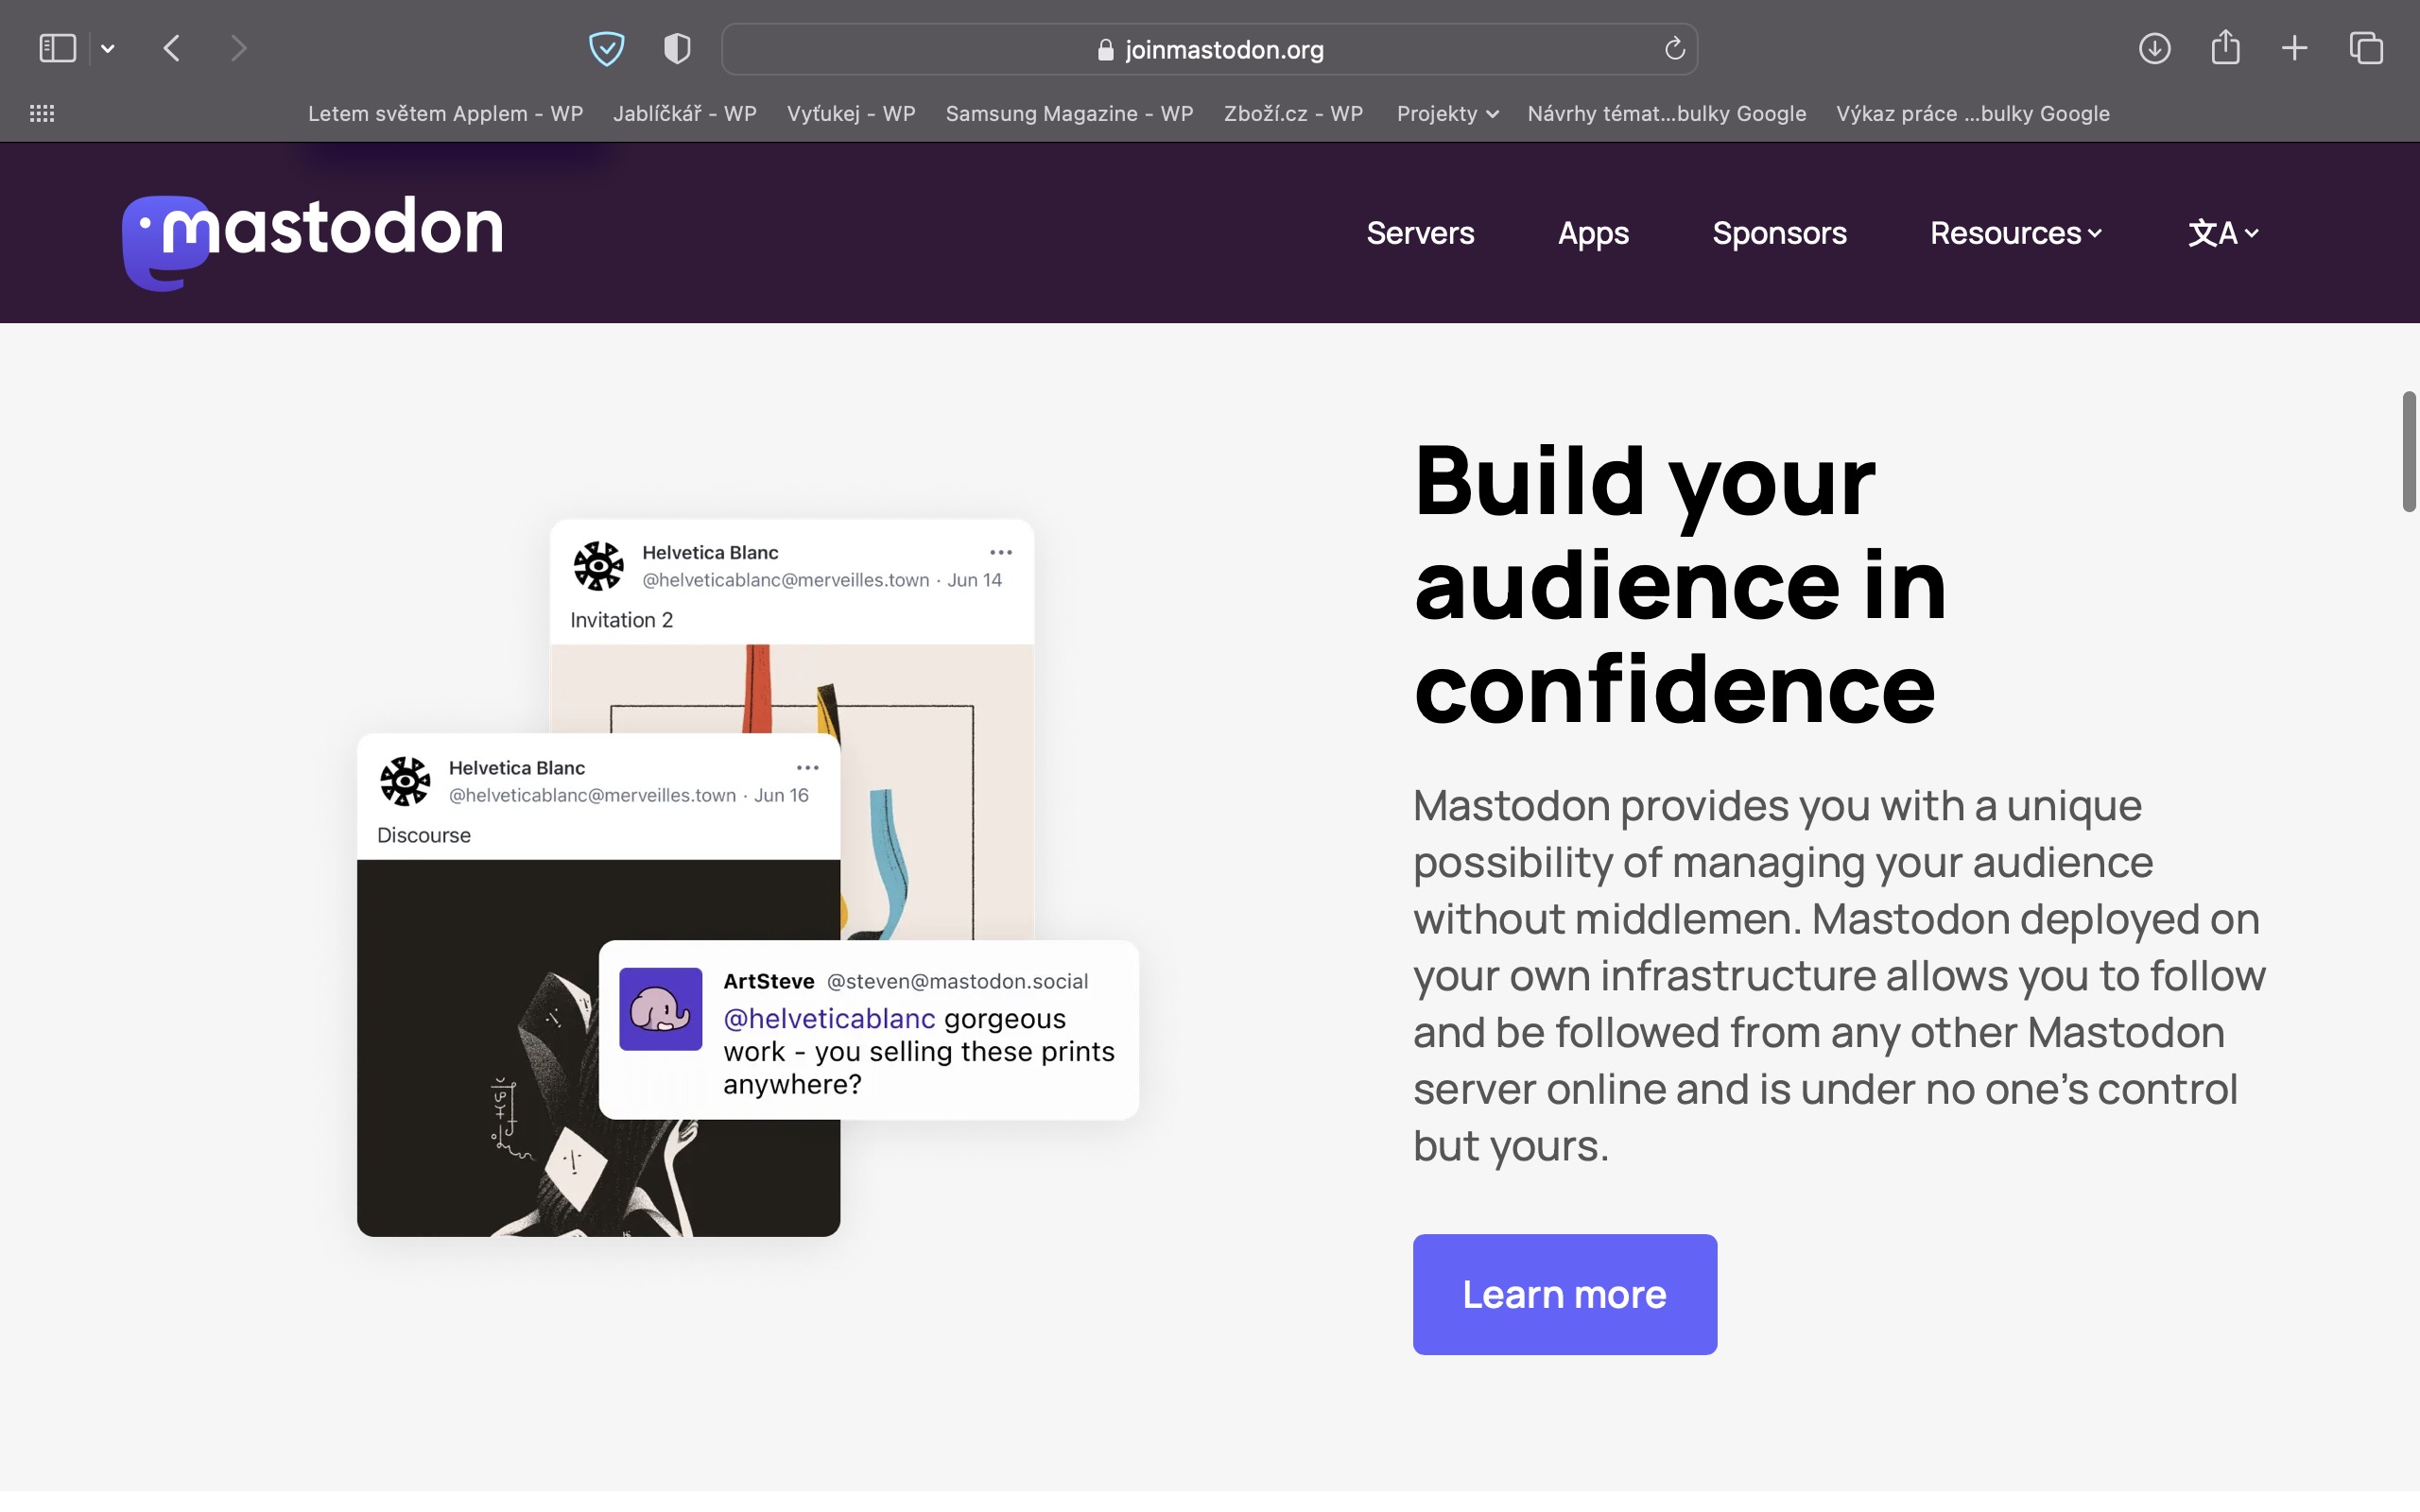Open the privacy report half-shield icon
This screenshot has width=2420, height=1512.
coord(677,48)
